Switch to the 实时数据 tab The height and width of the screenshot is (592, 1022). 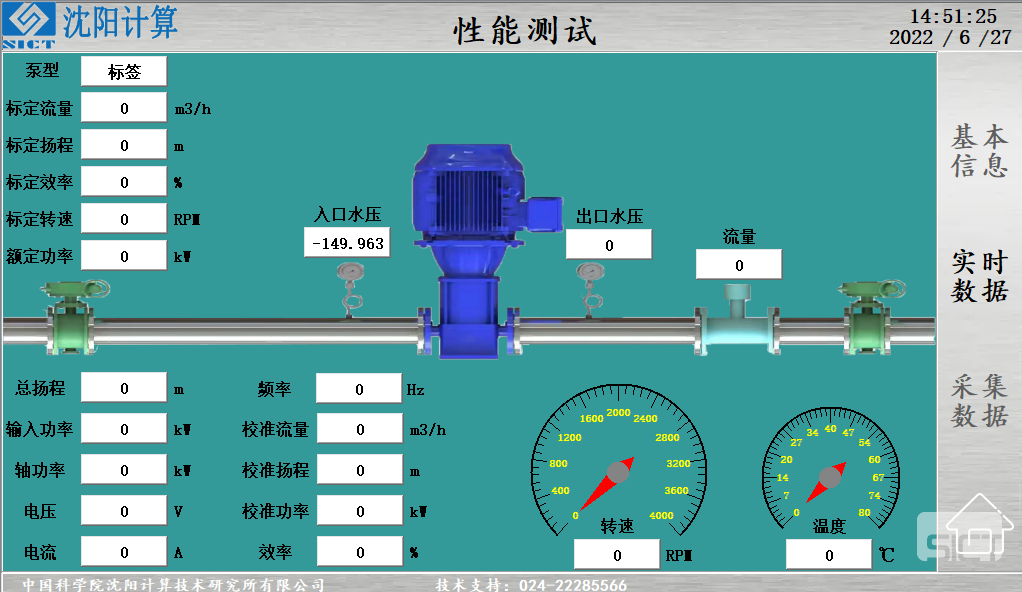pyautogui.click(x=978, y=276)
